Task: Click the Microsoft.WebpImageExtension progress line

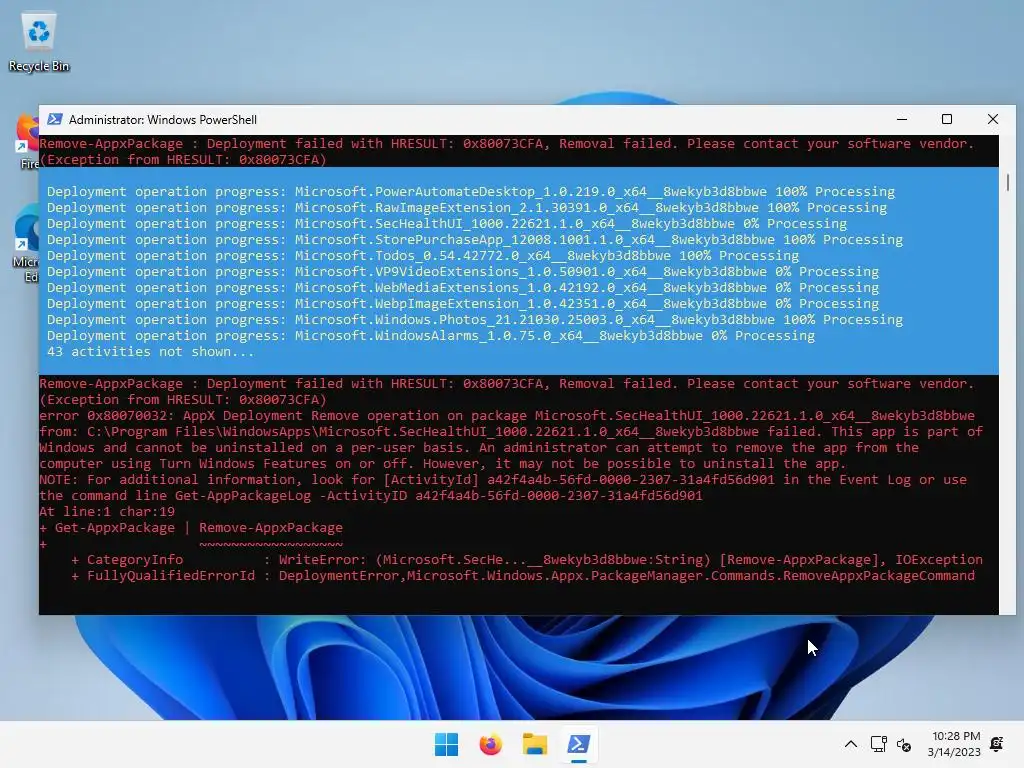Action: pyautogui.click(x=463, y=304)
